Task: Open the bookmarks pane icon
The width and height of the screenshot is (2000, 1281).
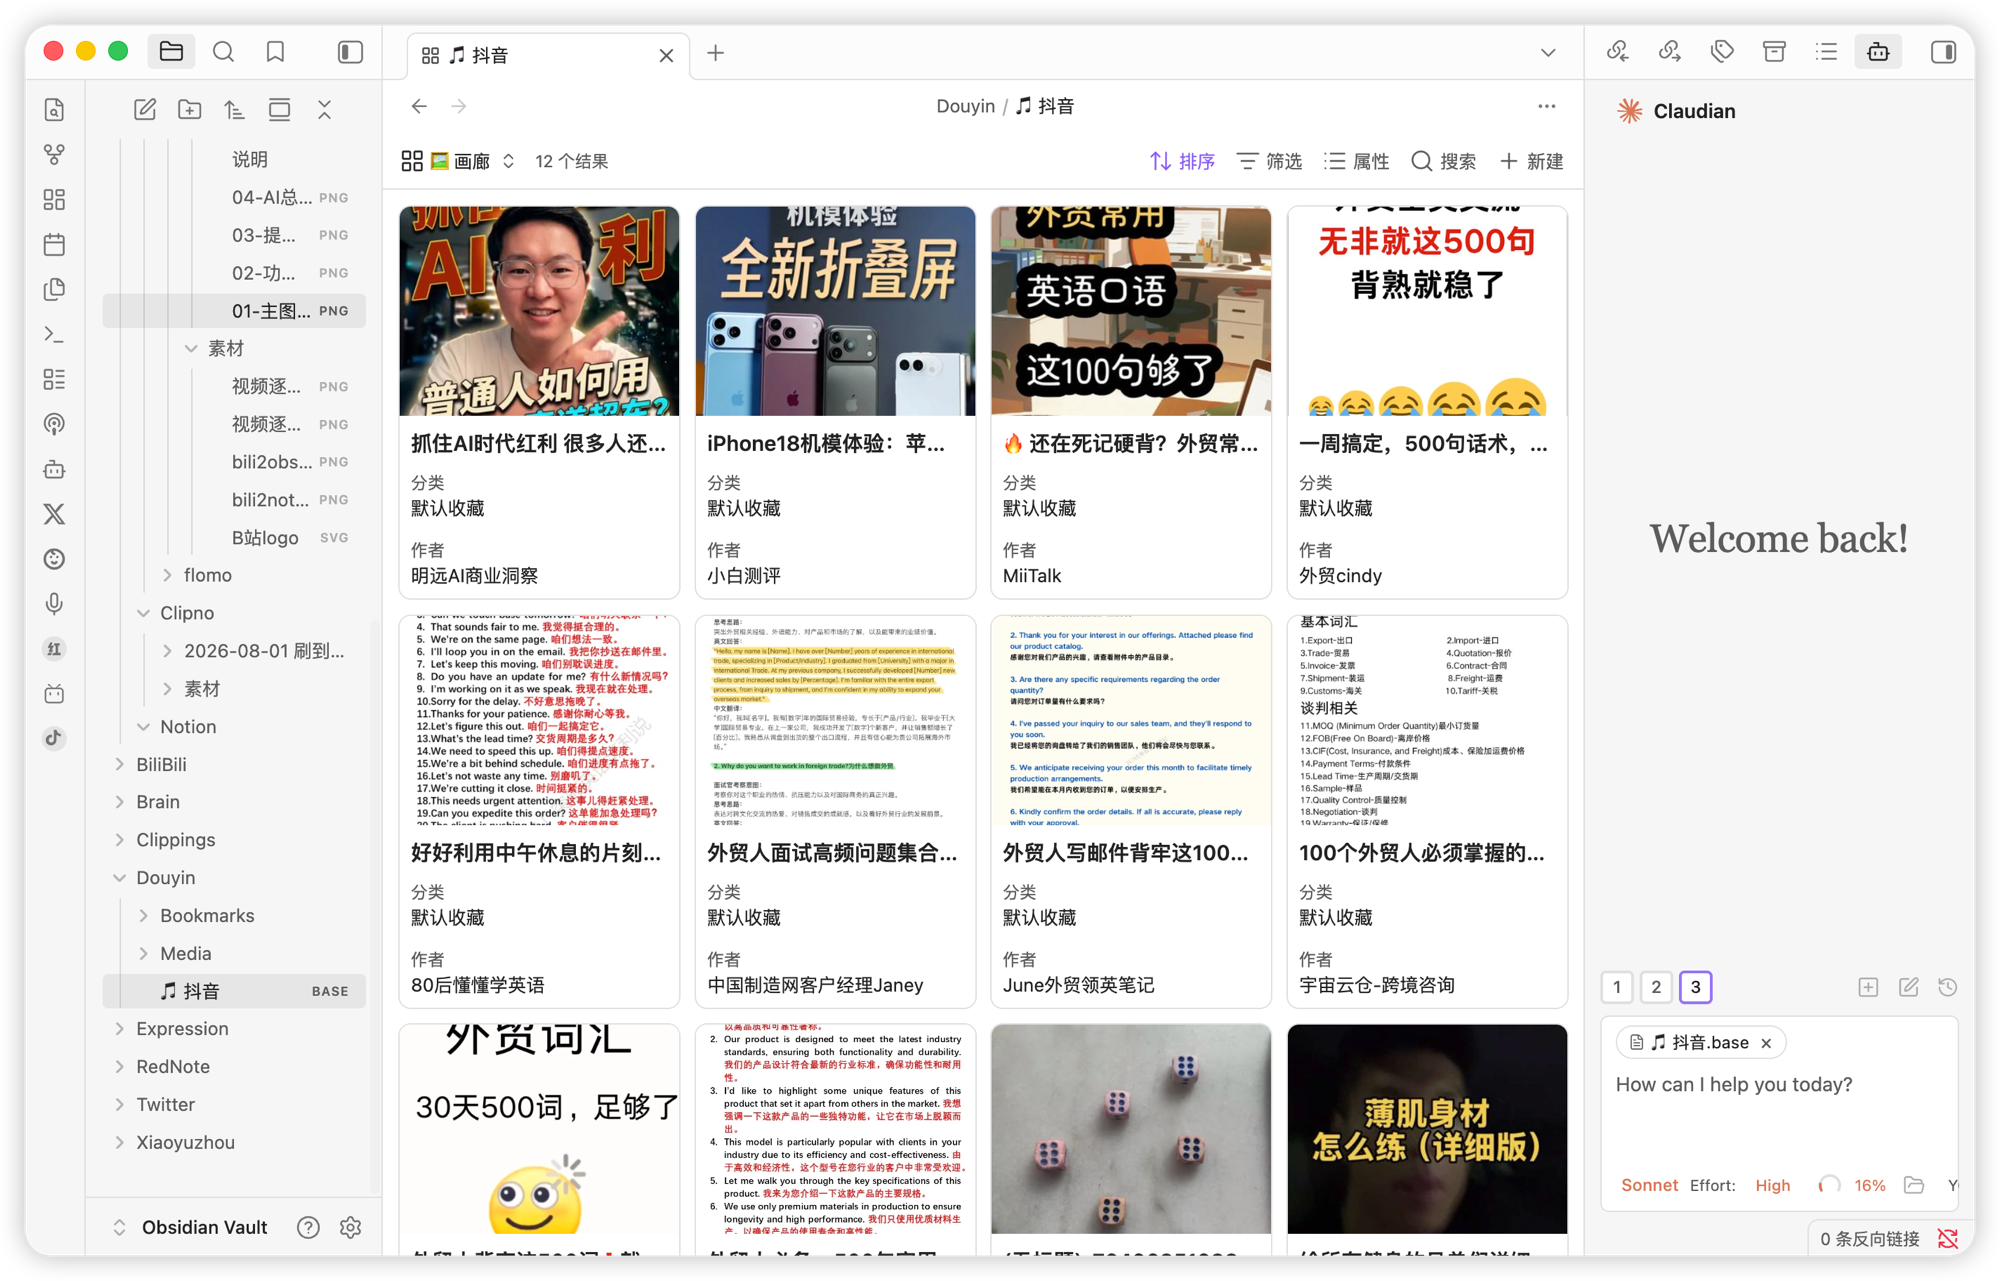Action: tap(276, 52)
